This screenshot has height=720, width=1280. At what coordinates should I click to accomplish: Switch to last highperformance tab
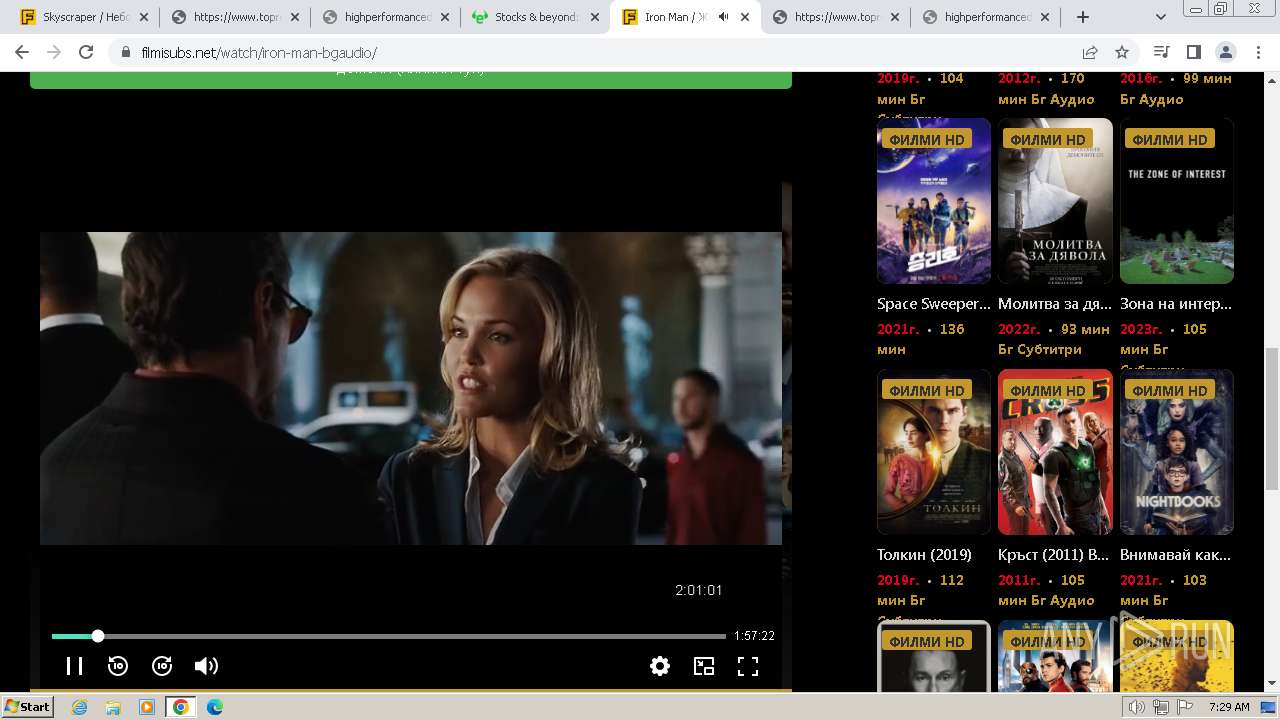coord(985,17)
